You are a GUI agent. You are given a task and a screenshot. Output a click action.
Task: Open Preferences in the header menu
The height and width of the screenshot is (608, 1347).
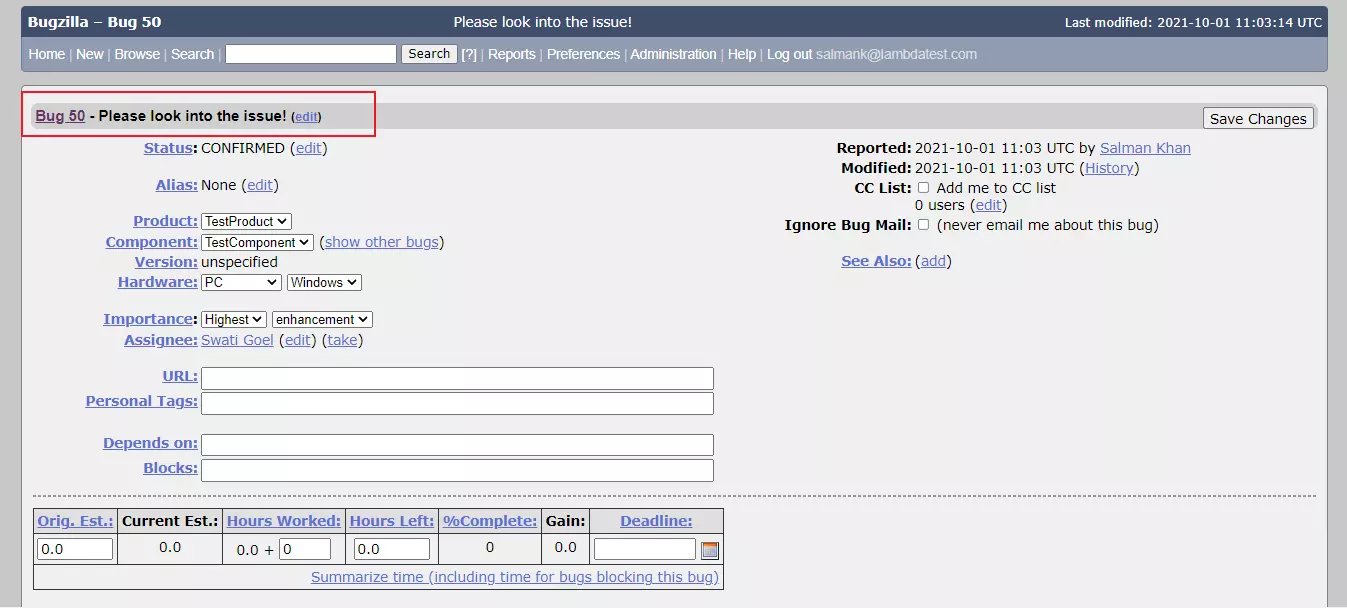coord(583,54)
